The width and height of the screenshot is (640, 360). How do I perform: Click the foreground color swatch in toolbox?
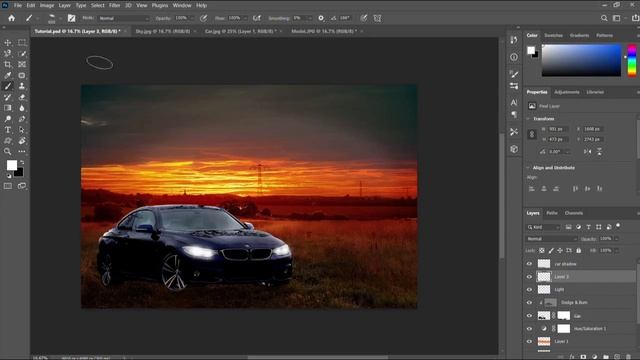point(11,165)
